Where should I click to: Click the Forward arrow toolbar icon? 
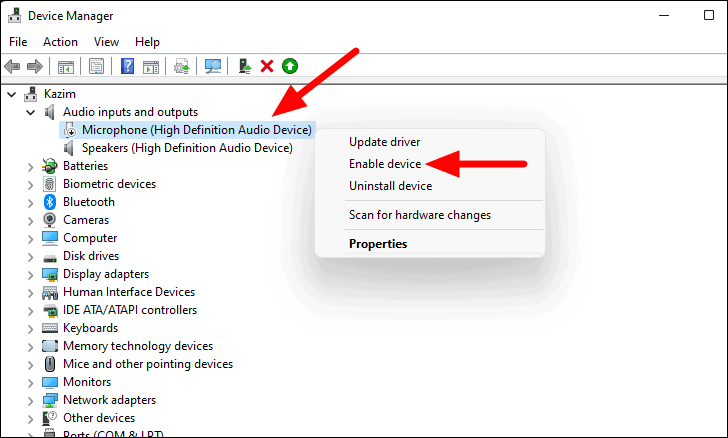click(35, 66)
